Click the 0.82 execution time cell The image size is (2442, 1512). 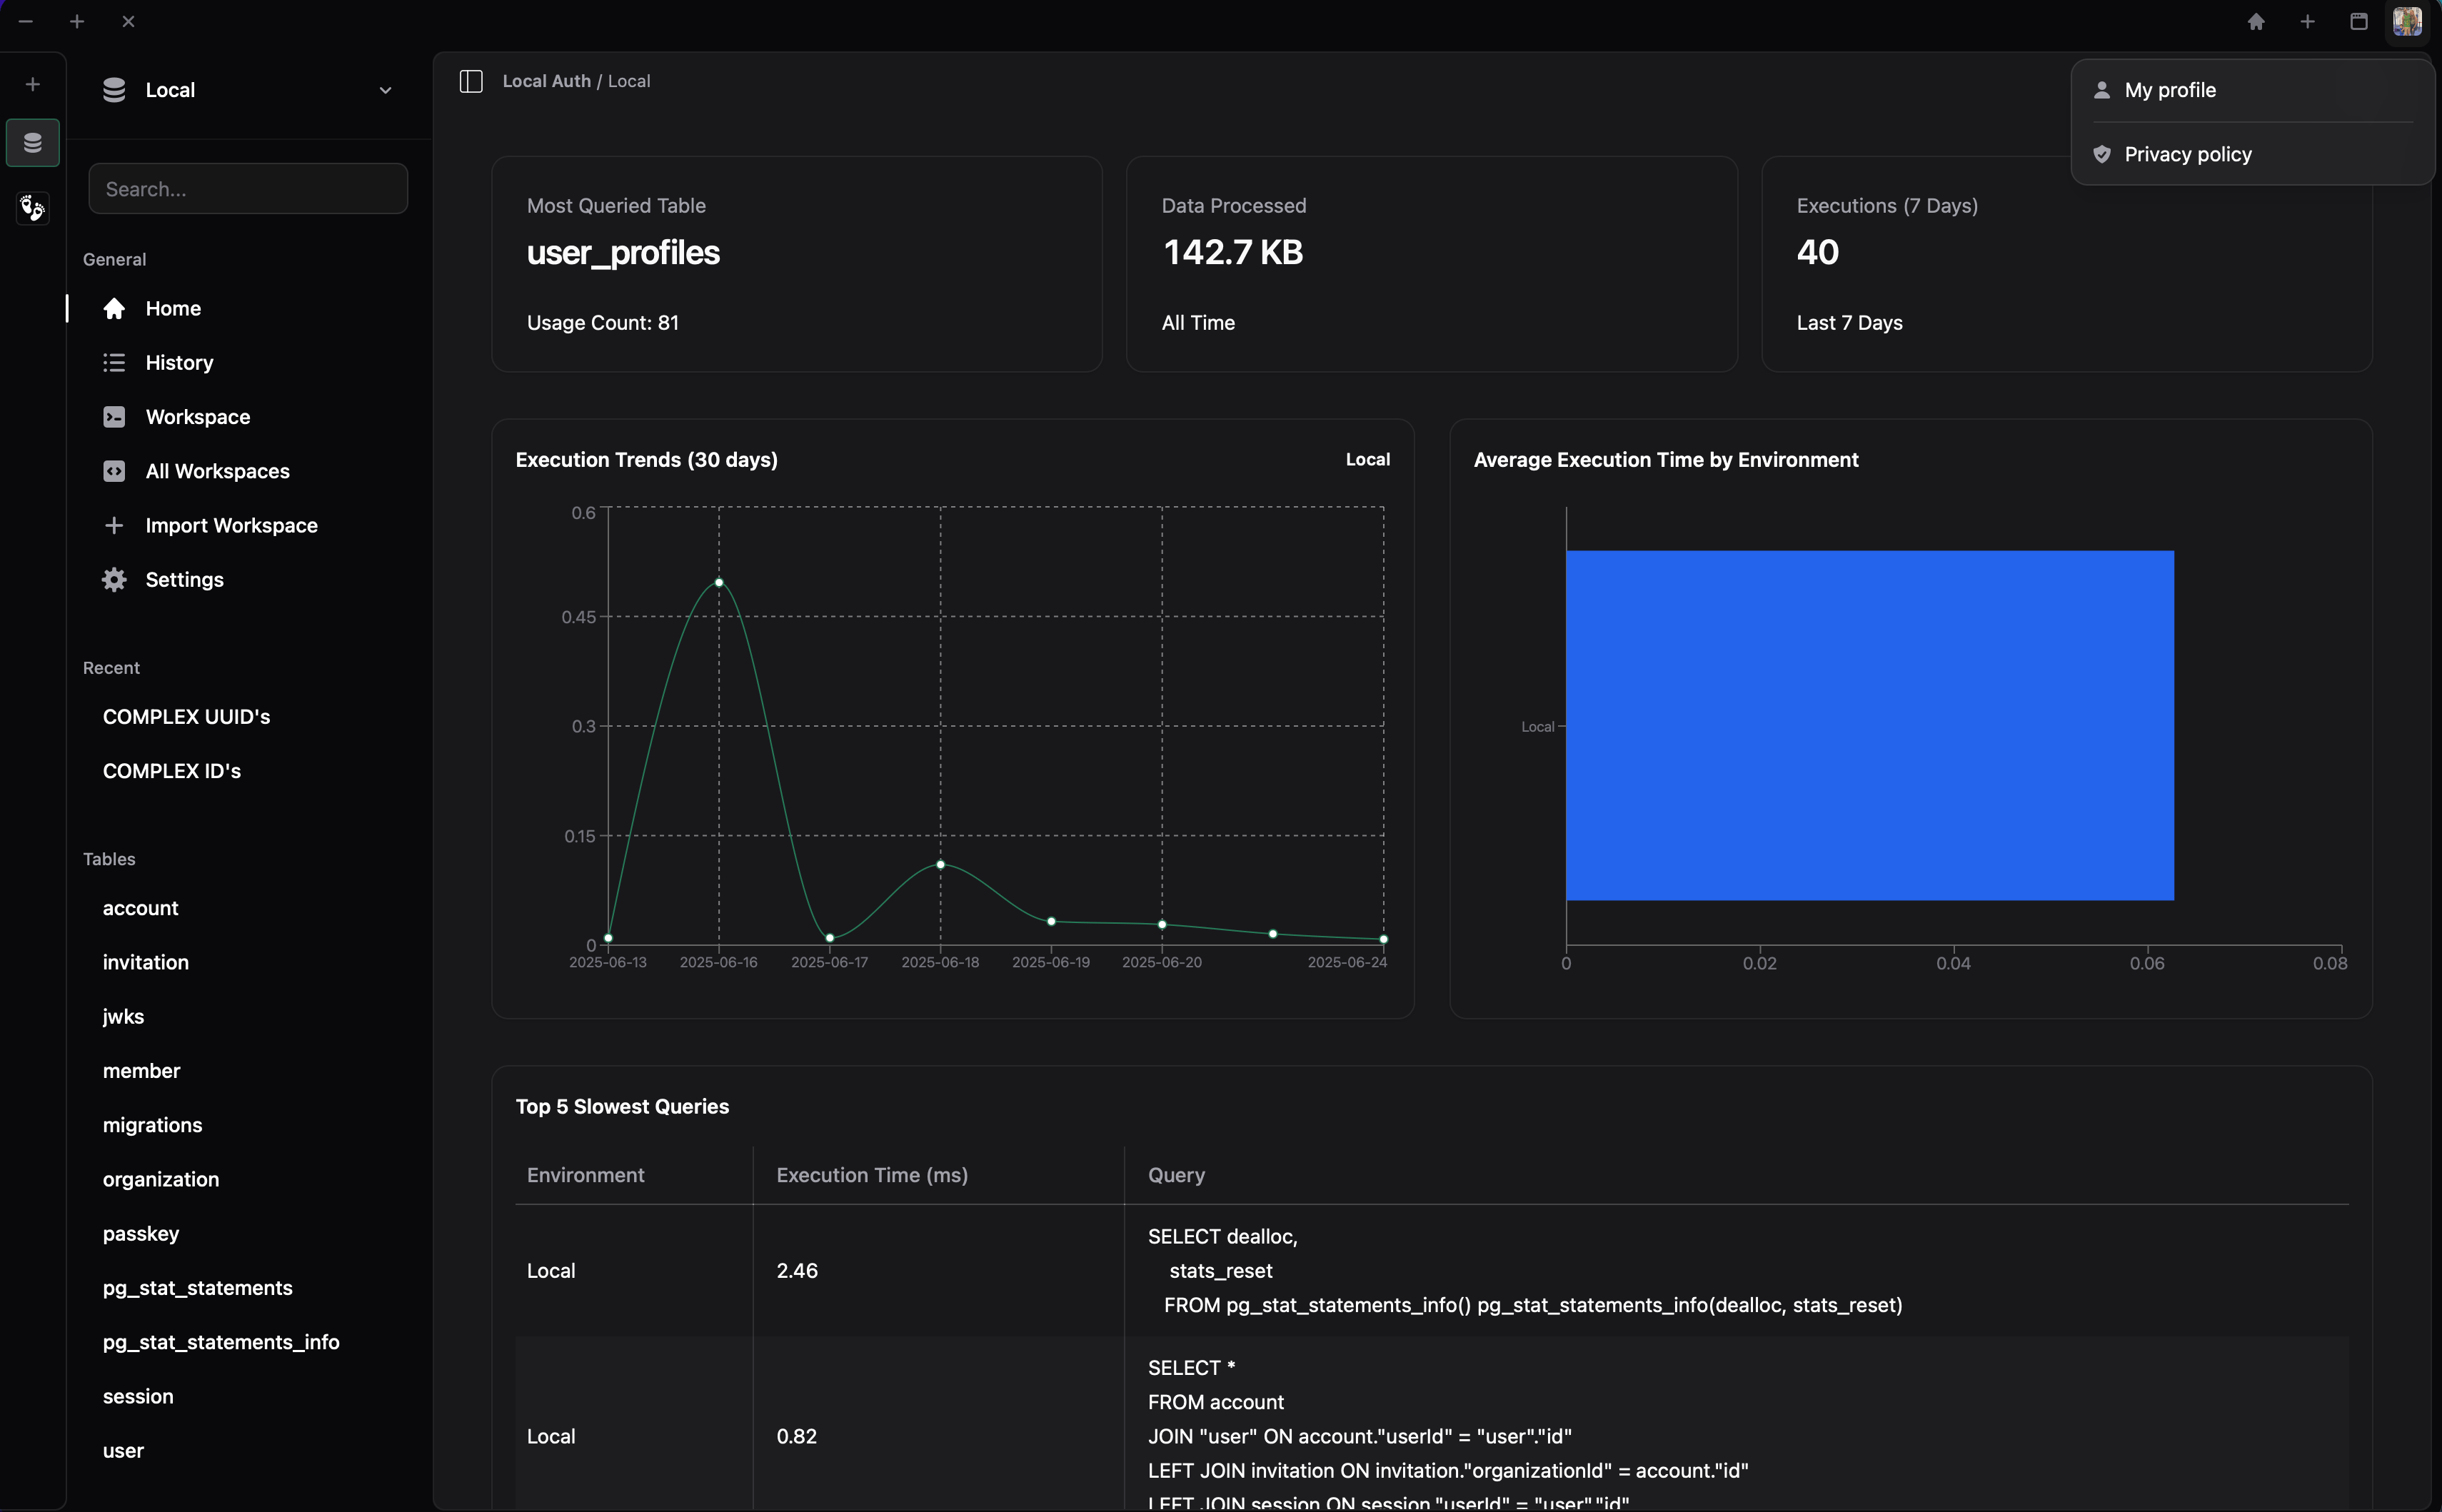pyautogui.click(x=797, y=1437)
